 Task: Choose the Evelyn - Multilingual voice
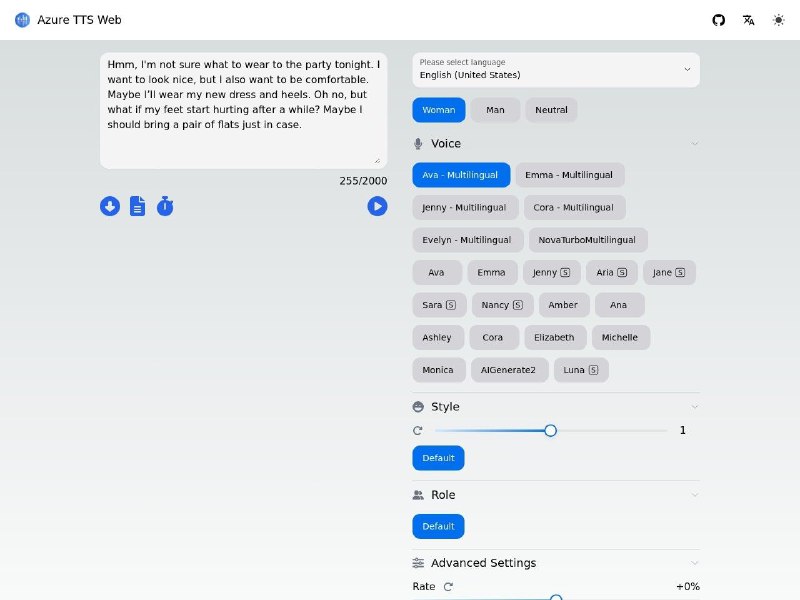coord(467,240)
